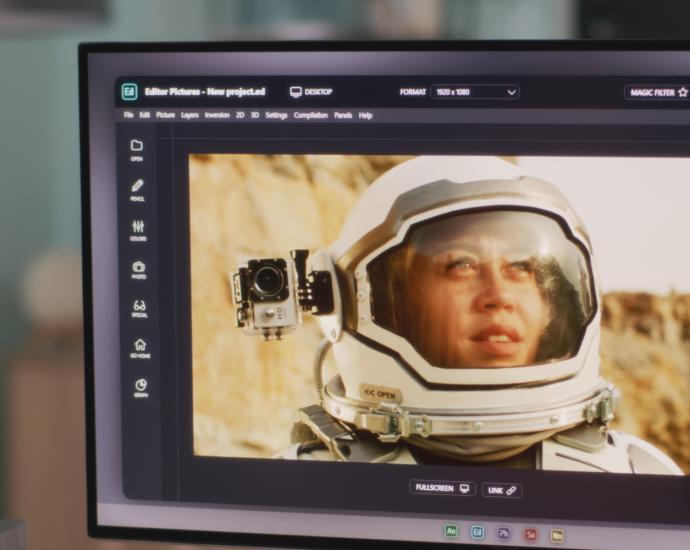
Task: Open the Help menu
Action: 365,116
